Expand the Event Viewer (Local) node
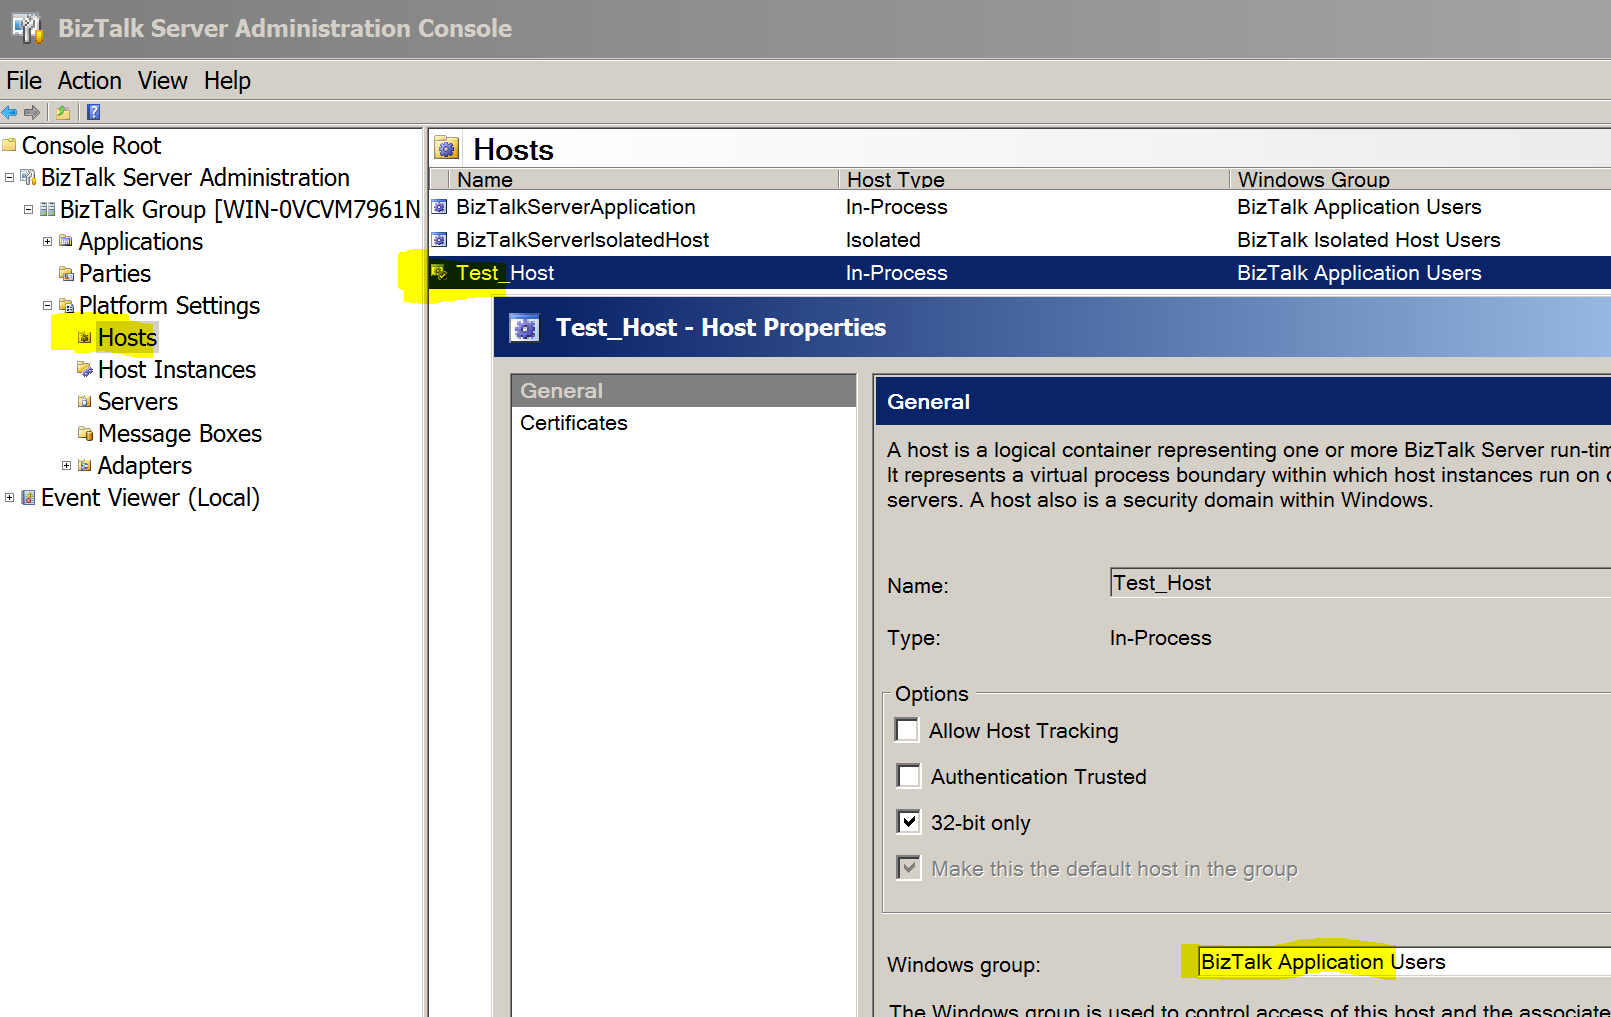The height and width of the screenshot is (1017, 1611). coord(10,497)
